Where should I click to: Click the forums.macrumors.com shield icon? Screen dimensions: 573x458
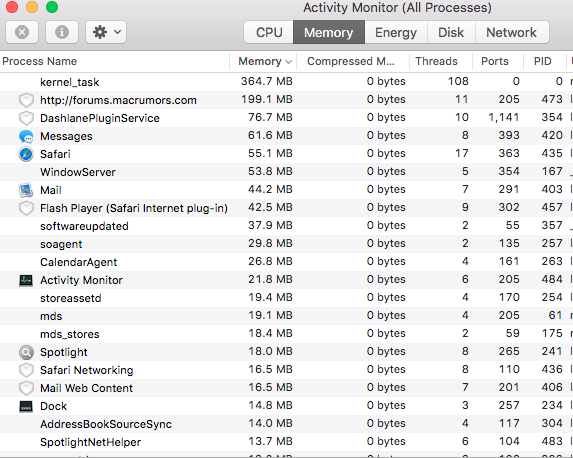[26, 100]
